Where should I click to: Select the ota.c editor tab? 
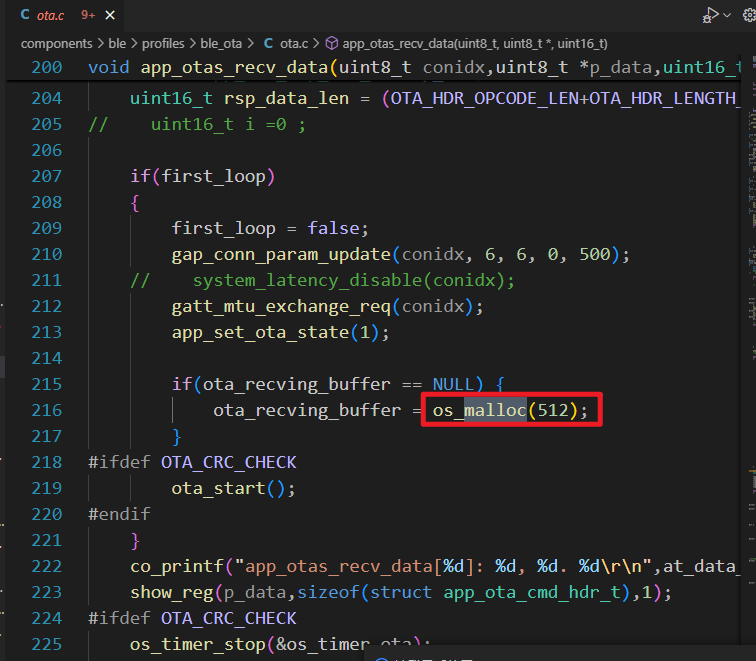pyautogui.click(x=49, y=15)
